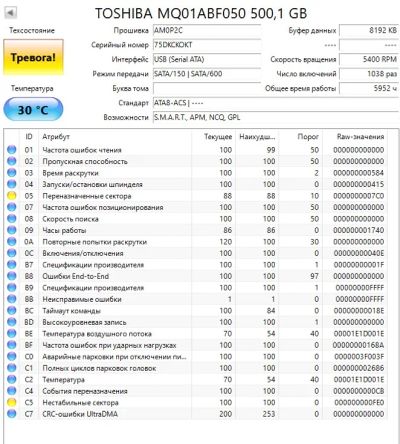Select the blue status icon for attribute 0C

[12, 253]
